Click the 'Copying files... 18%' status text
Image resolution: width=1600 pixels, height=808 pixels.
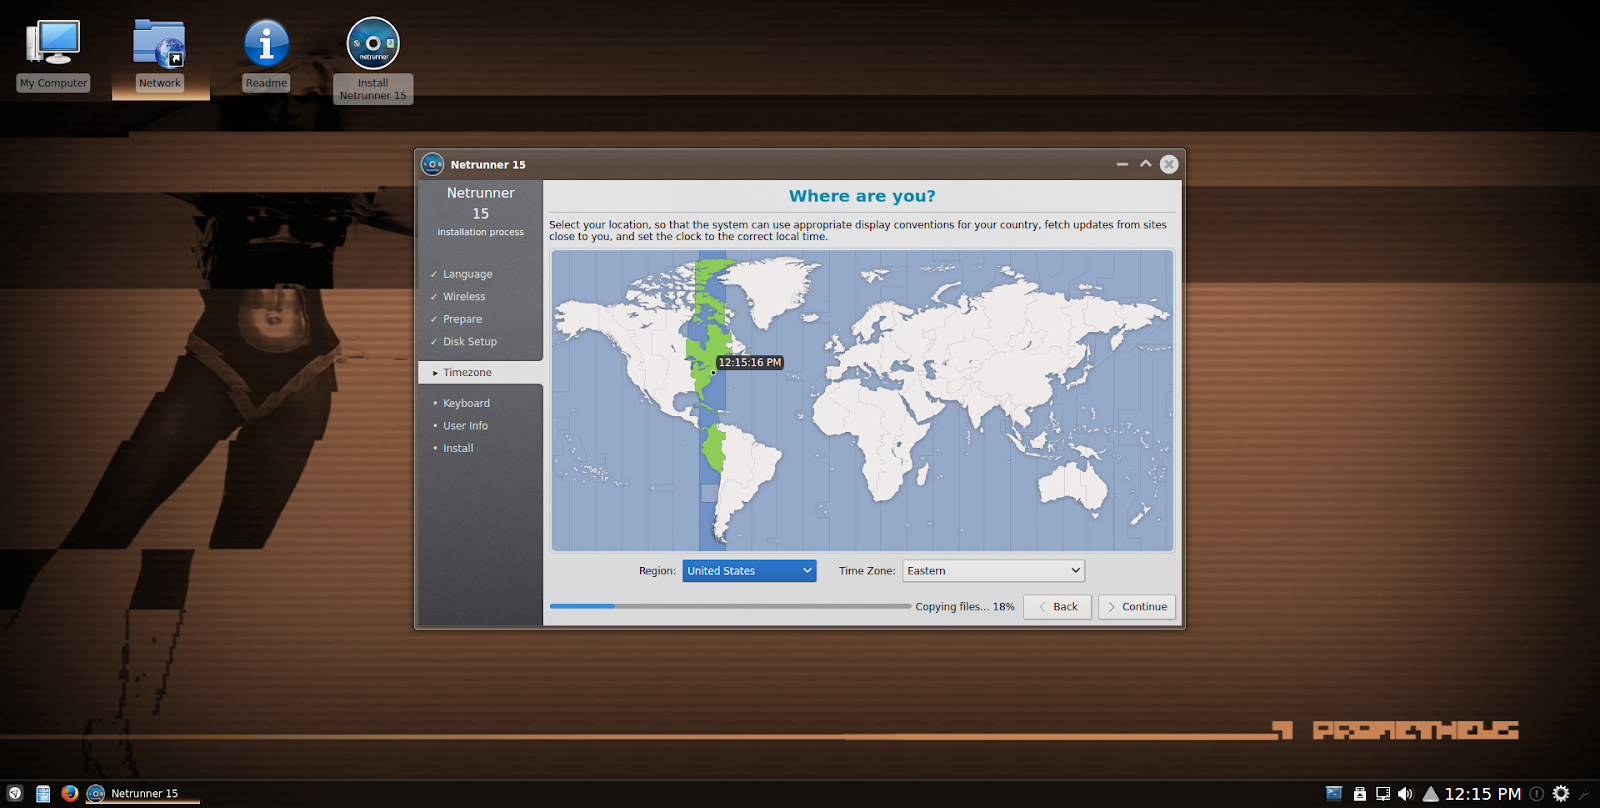pos(965,607)
